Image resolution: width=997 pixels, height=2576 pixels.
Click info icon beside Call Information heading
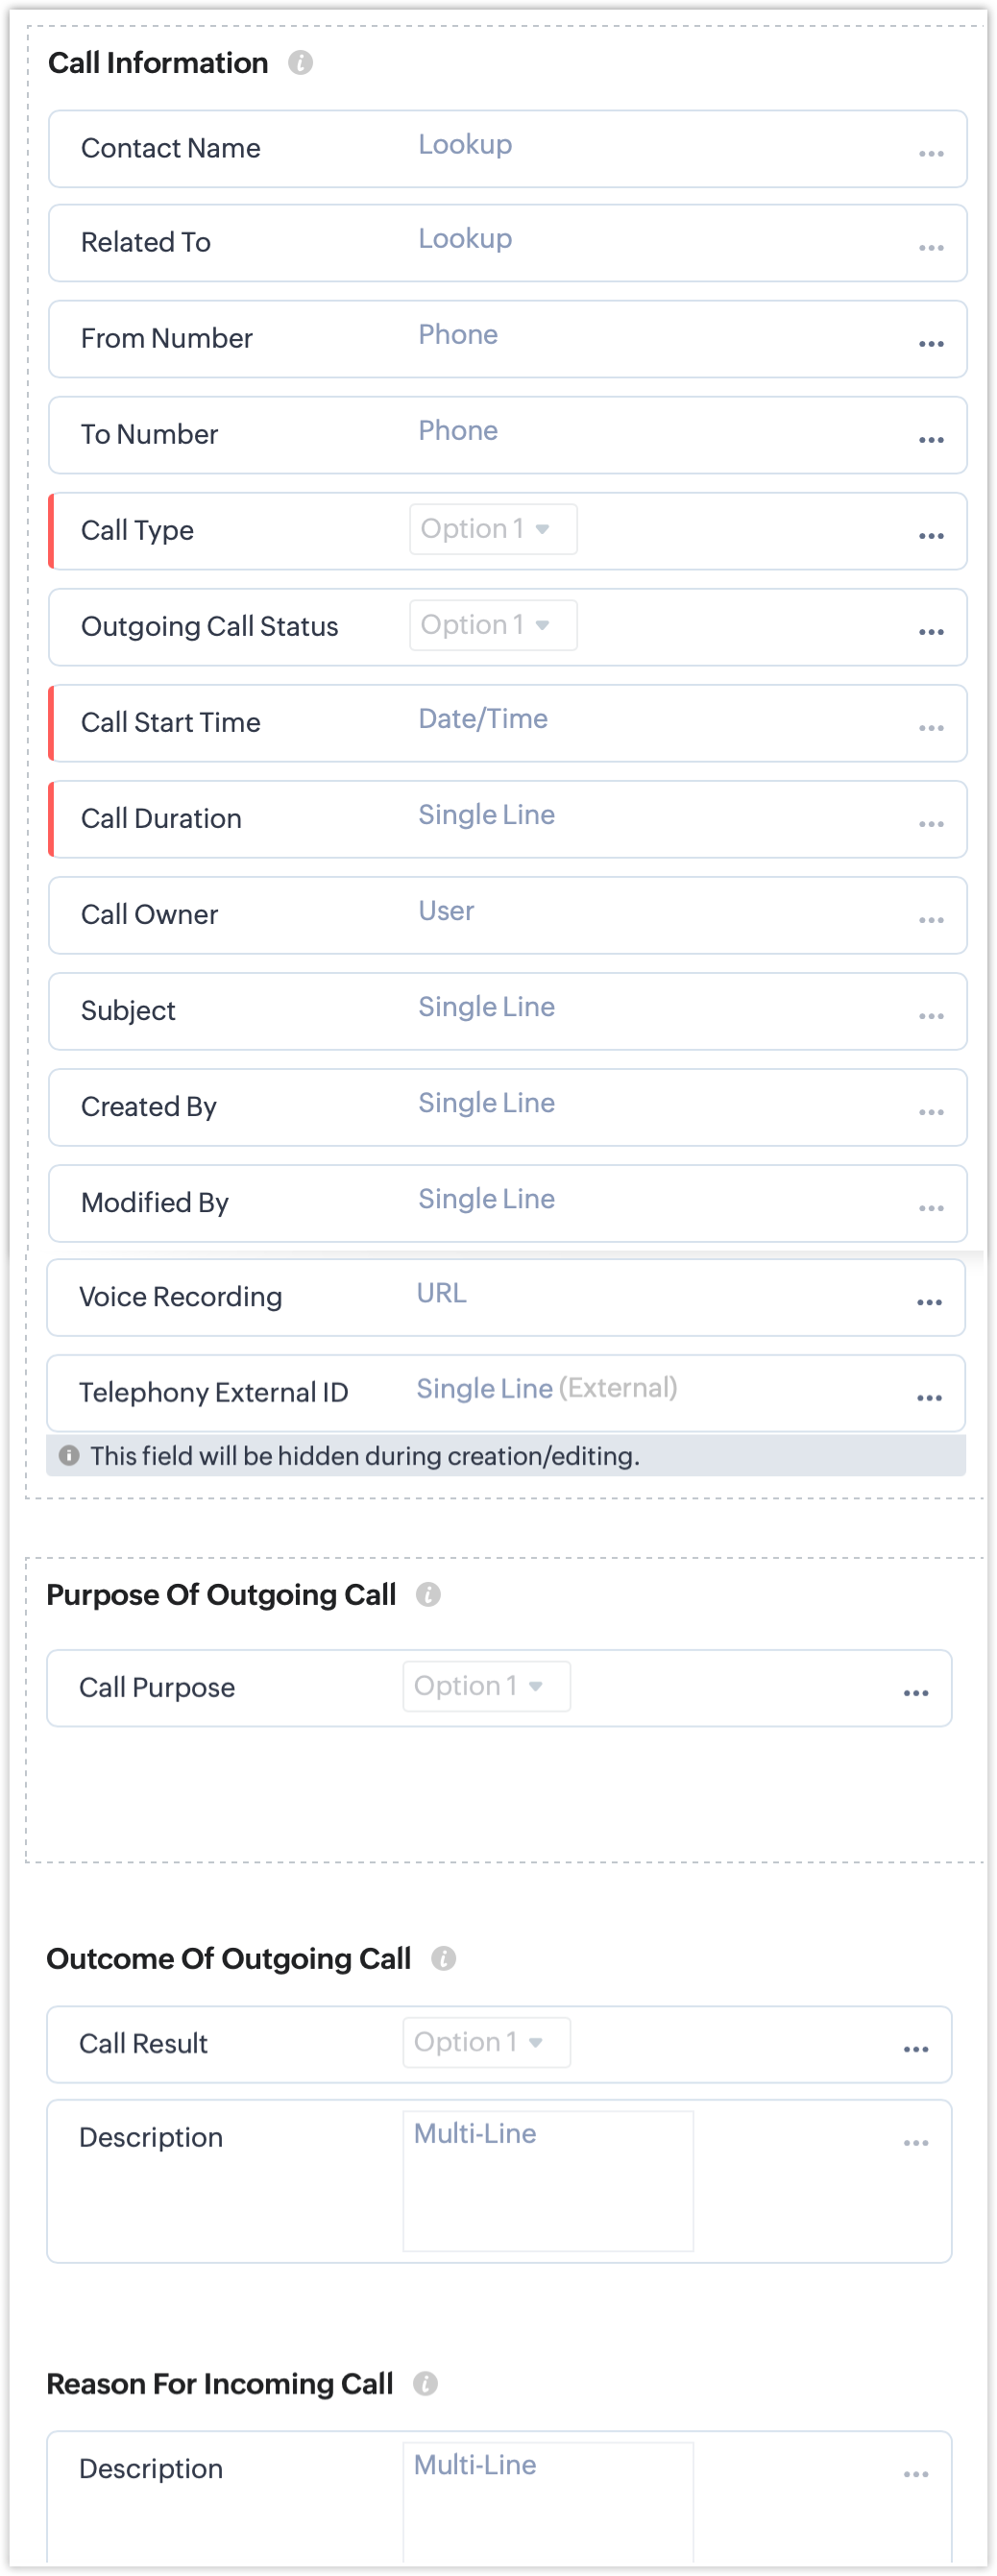point(300,63)
